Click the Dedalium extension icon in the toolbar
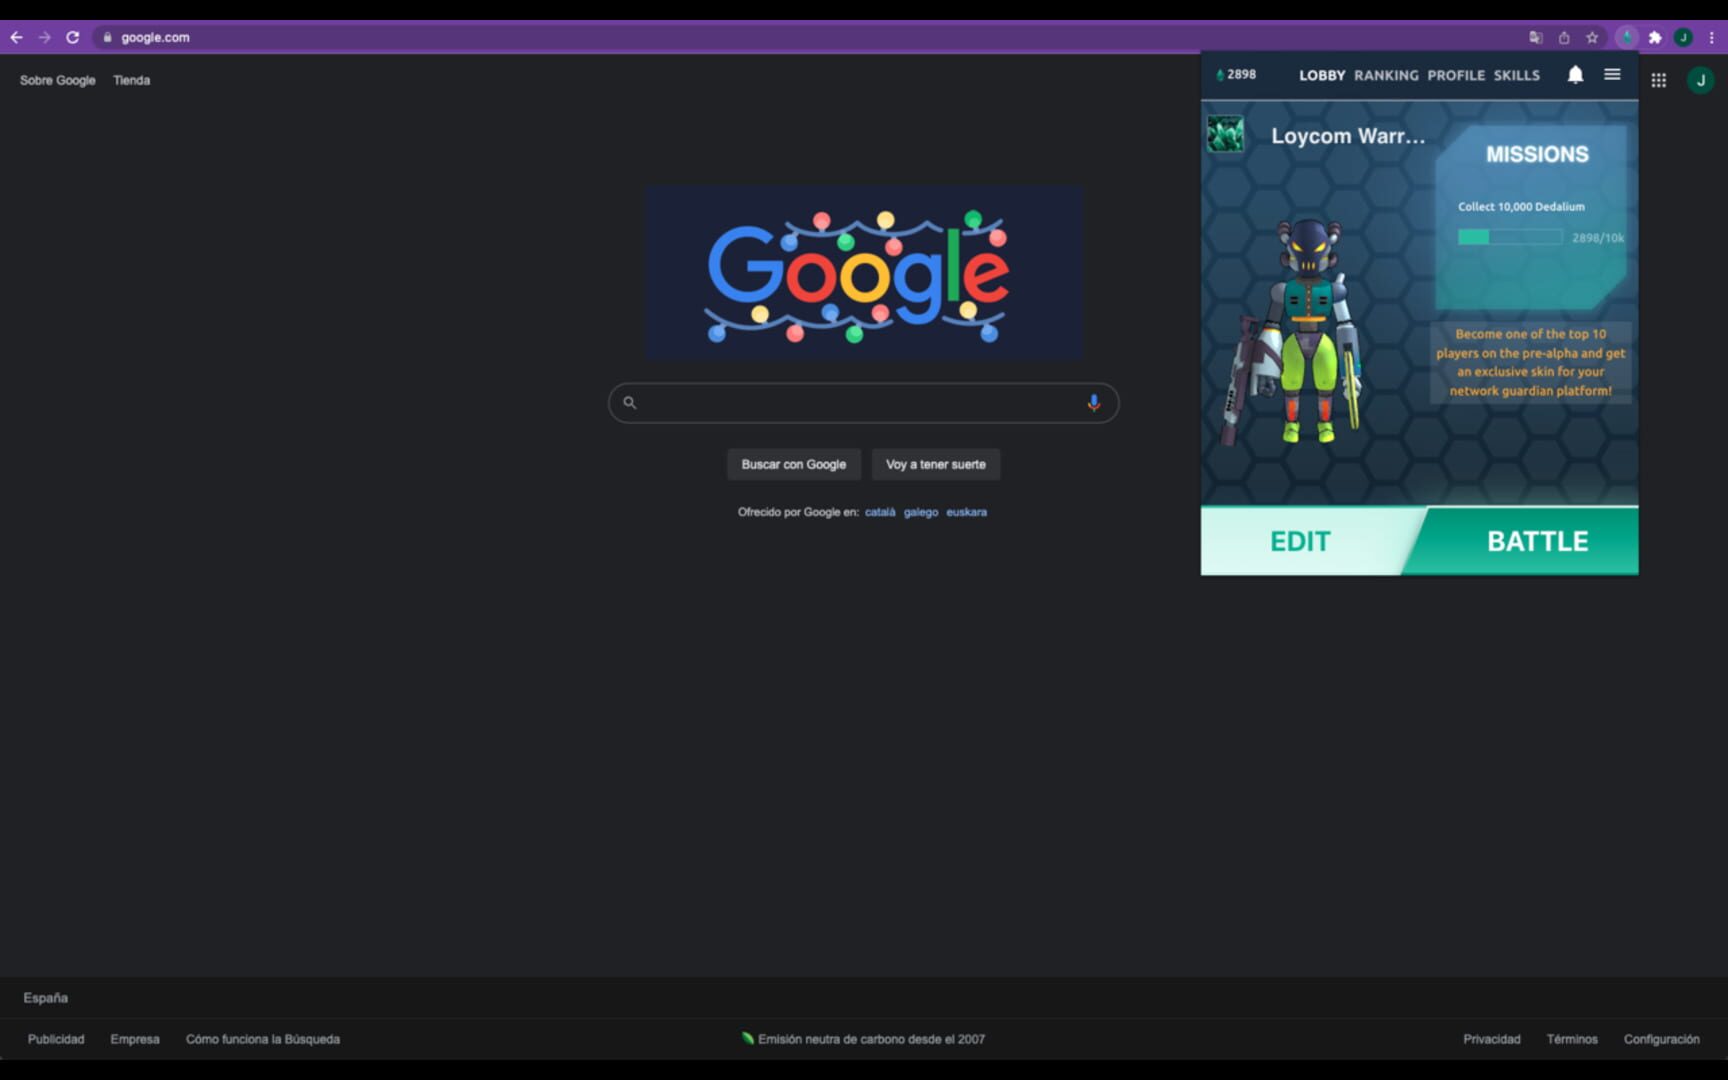Screen dimensions: 1728x1080 point(1627,37)
